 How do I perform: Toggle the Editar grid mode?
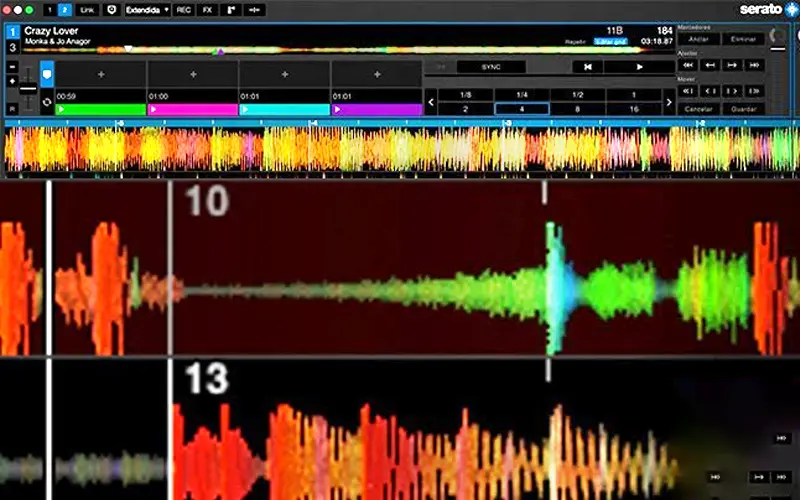click(611, 42)
